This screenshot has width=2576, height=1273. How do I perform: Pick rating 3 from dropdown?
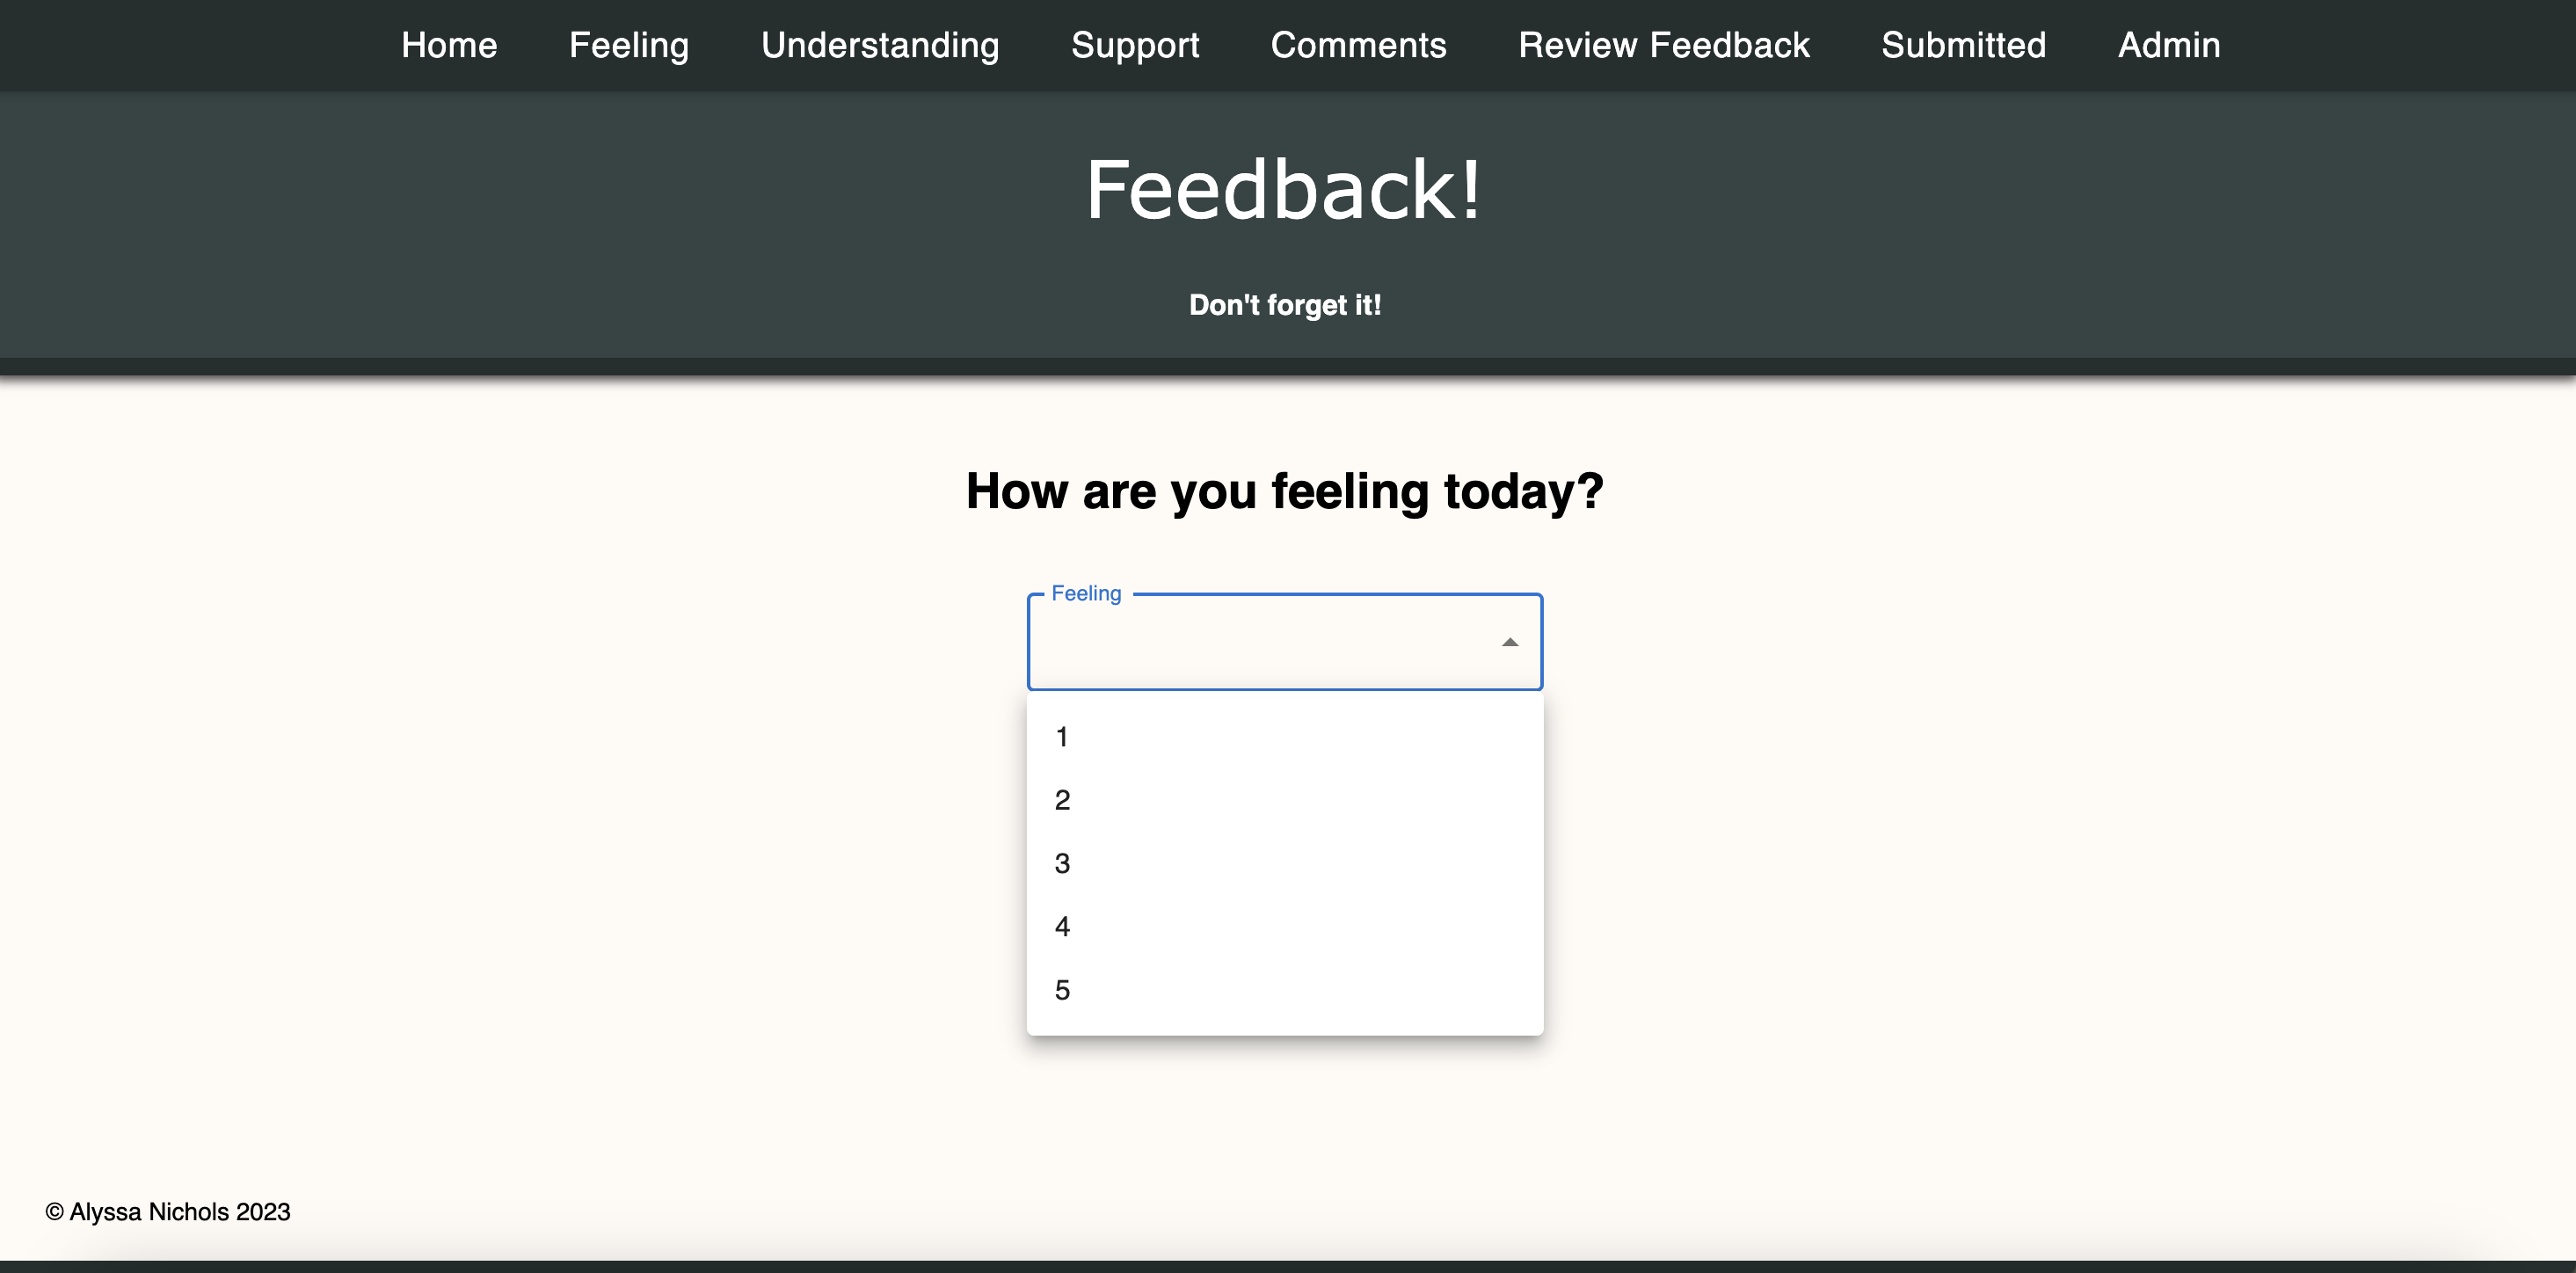(x=1285, y=863)
